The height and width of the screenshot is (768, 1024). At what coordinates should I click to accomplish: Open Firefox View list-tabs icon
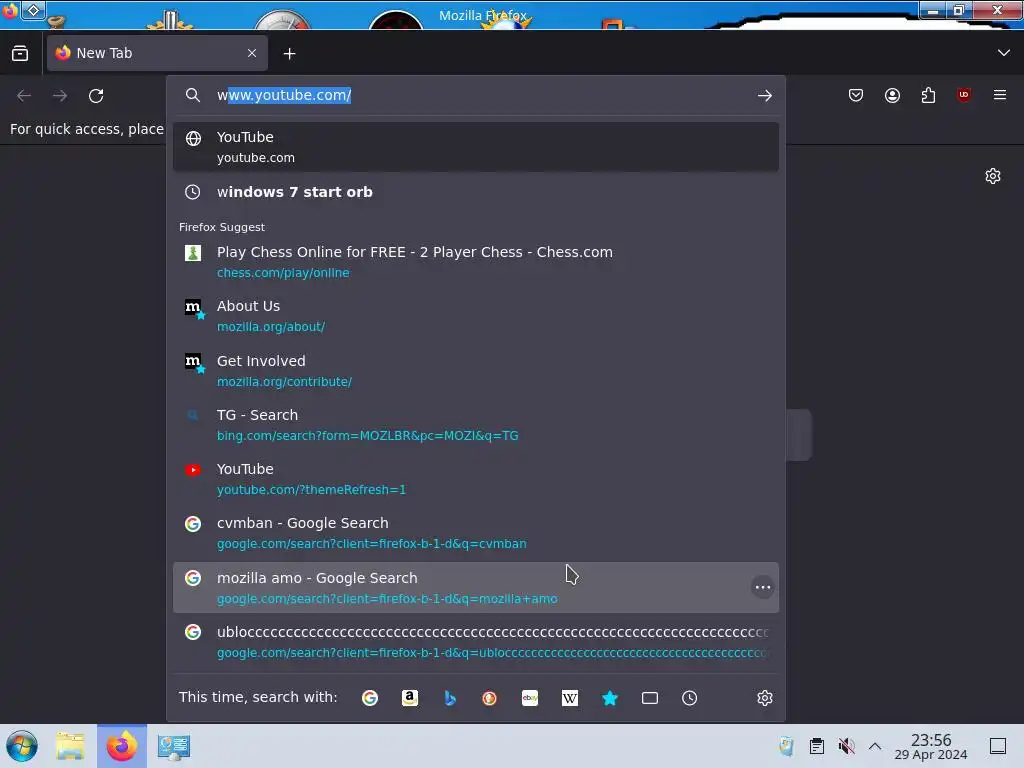20,53
